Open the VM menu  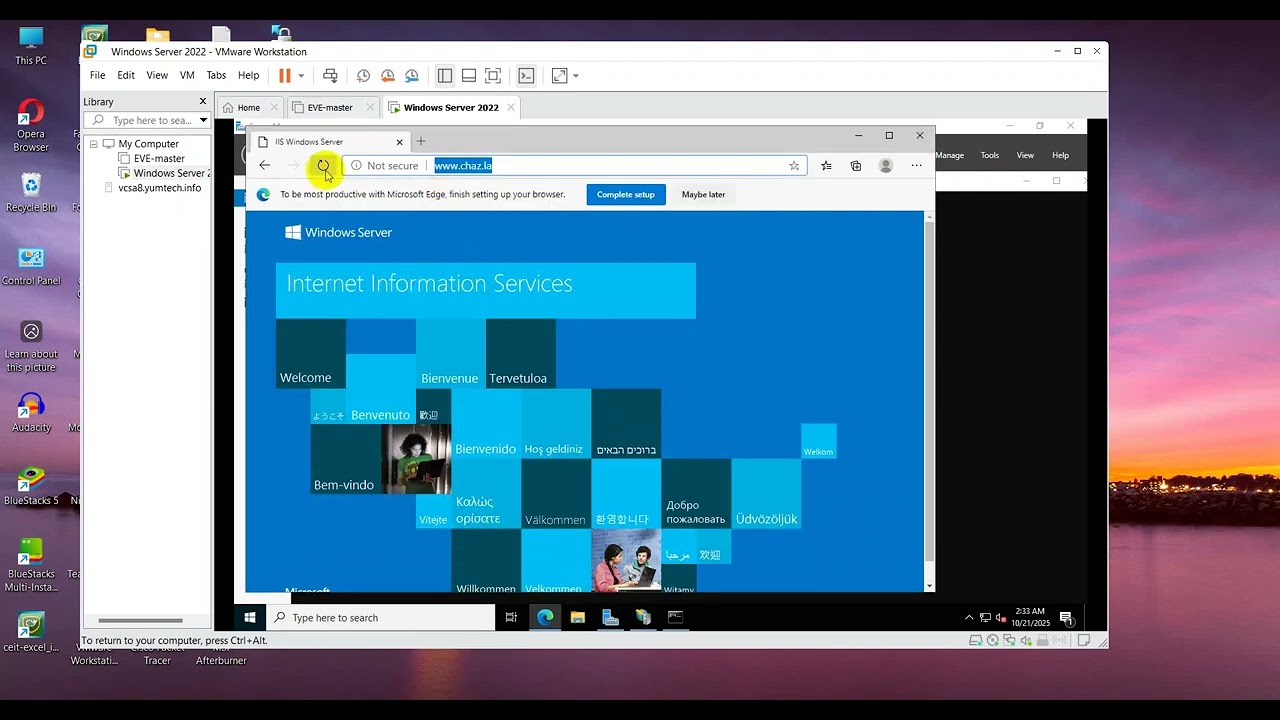187,75
